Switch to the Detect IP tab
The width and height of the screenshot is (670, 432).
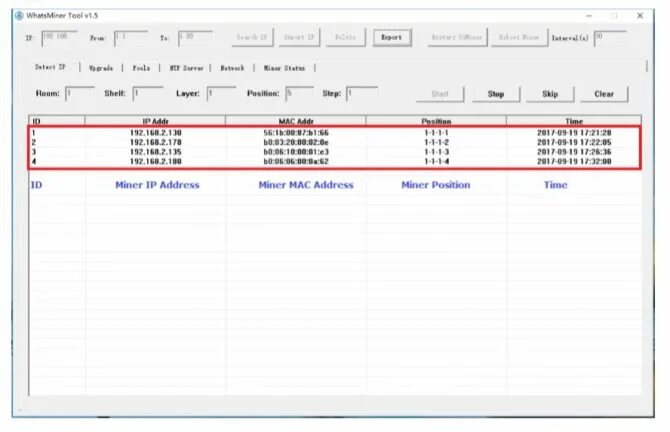50,68
